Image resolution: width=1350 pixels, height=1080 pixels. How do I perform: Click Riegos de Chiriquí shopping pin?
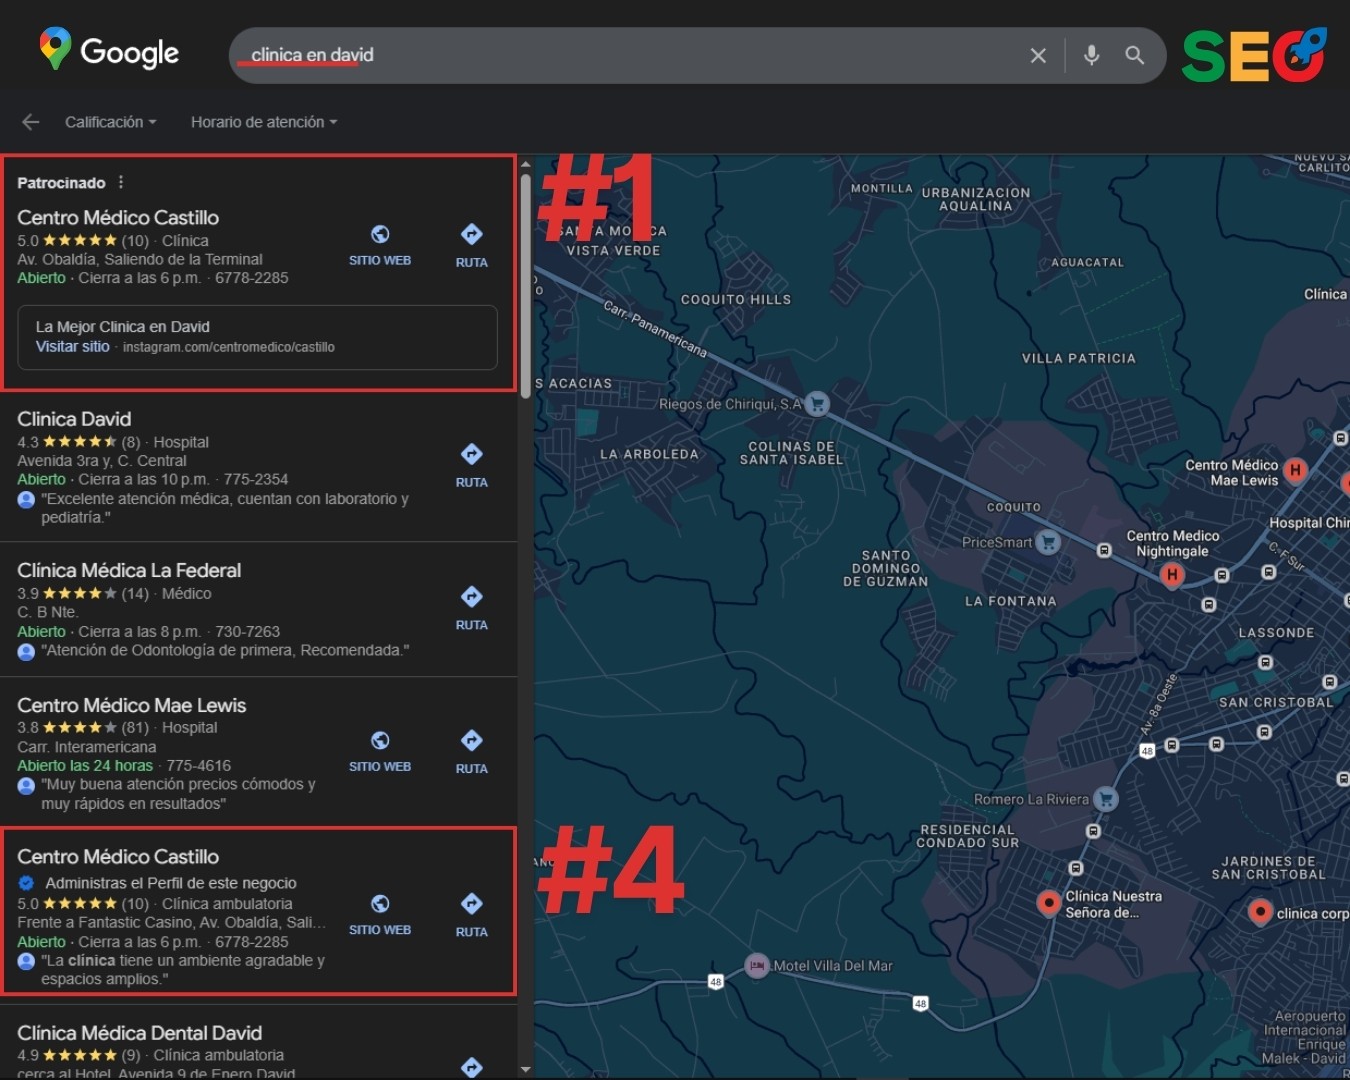pyautogui.click(x=817, y=404)
